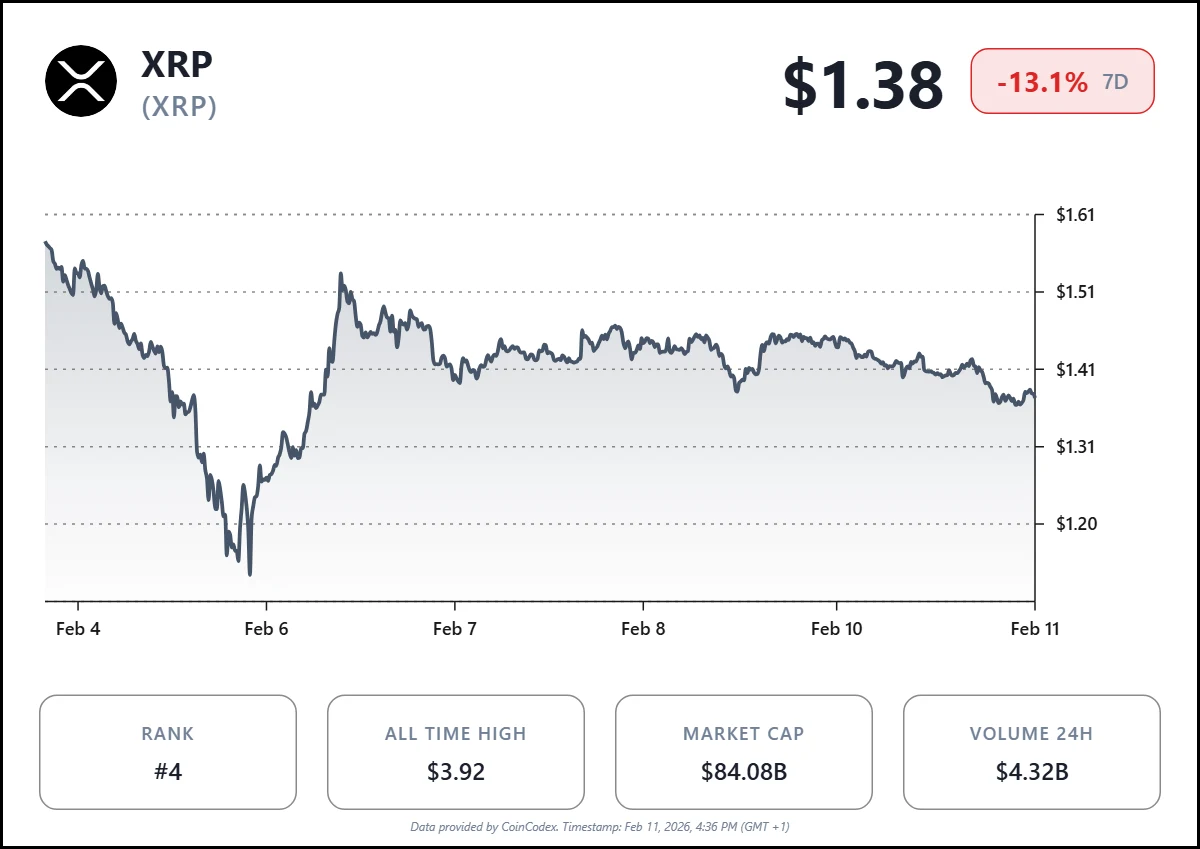Click the Feb 7 date label
Viewport: 1200px width, 849px height.
[x=454, y=628]
